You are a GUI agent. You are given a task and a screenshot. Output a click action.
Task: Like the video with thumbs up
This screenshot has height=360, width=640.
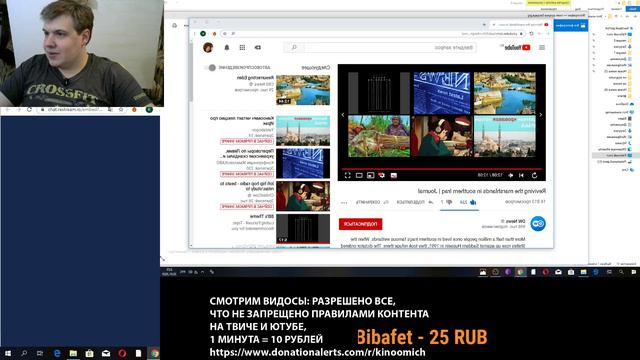473,202
